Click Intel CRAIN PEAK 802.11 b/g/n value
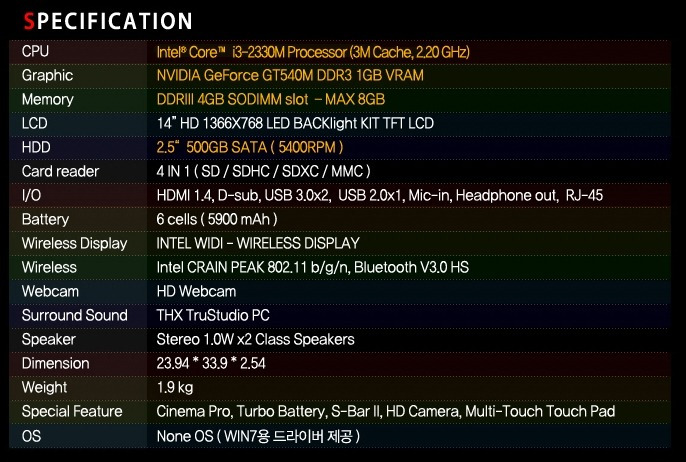This screenshot has height=462, width=686. click(x=313, y=267)
